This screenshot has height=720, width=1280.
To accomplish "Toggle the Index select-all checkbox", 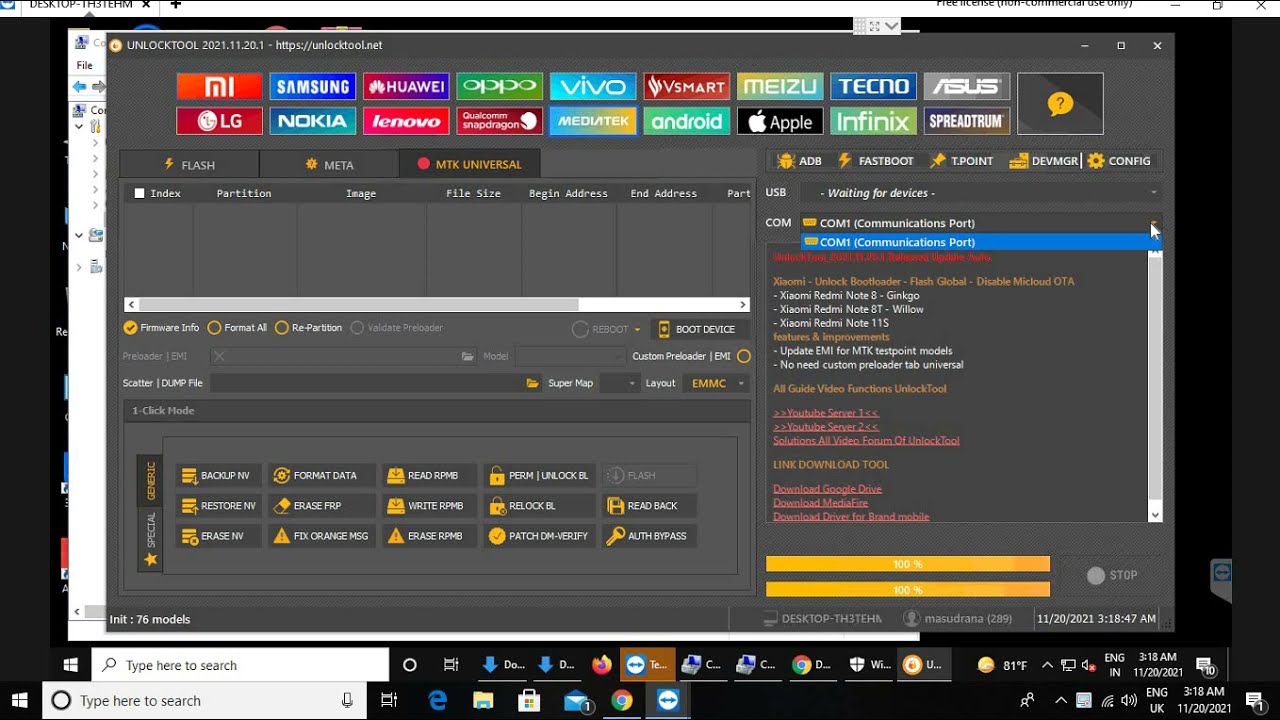I will [140, 193].
